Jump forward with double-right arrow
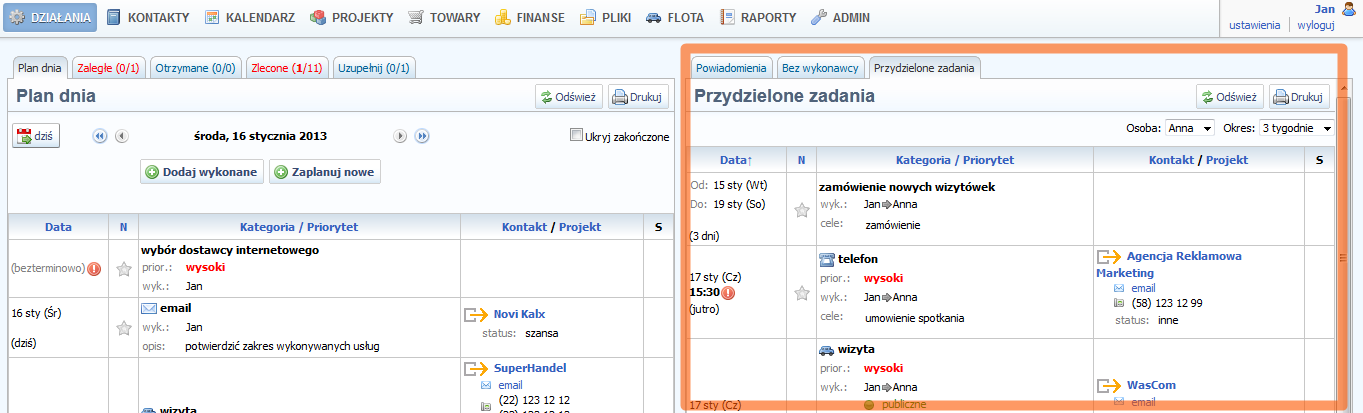Screen dimensions: 1363x413 click(422, 136)
